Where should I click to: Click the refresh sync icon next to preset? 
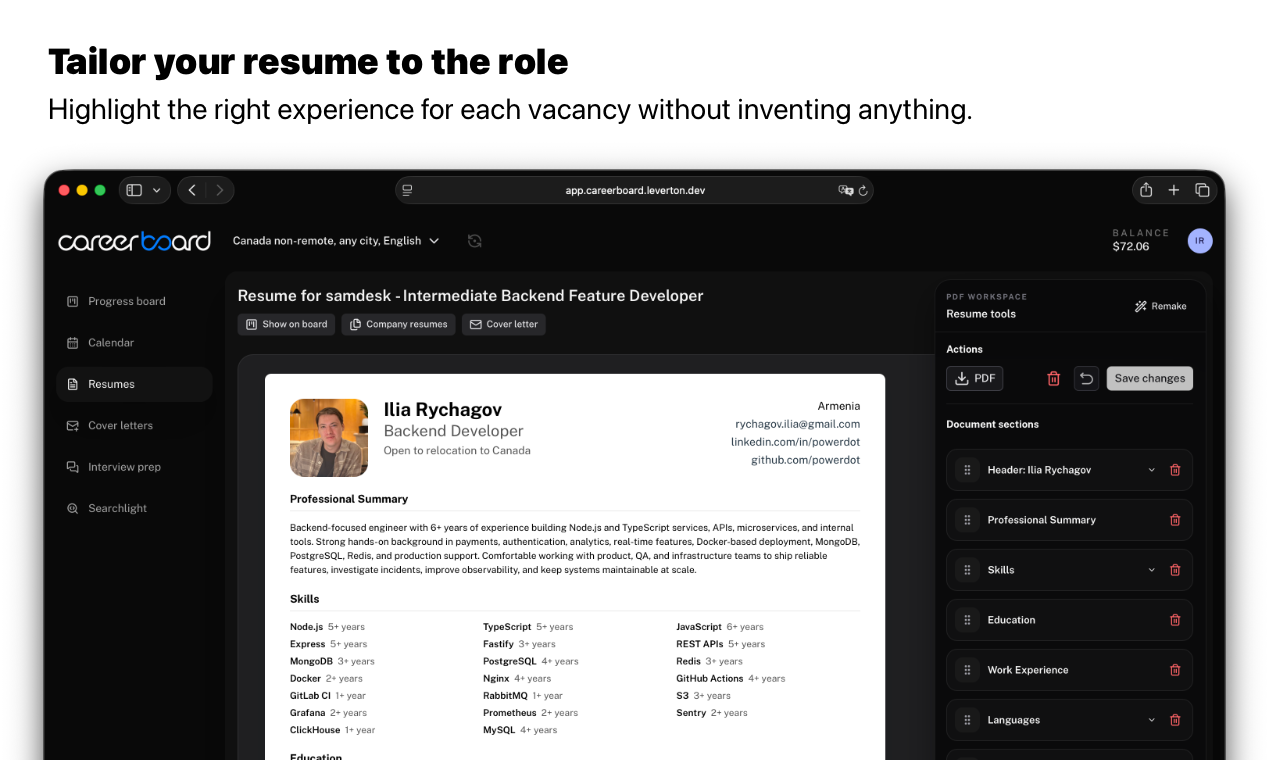click(475, 241)
